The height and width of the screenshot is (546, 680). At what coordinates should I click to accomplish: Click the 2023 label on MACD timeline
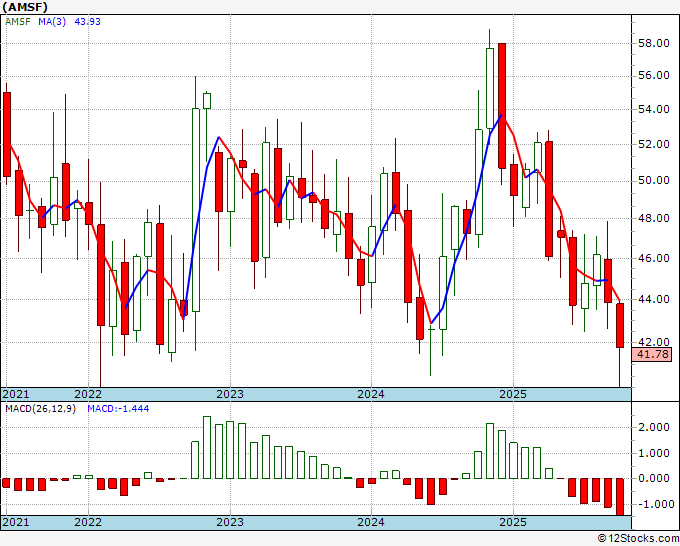tap(230, 522)
